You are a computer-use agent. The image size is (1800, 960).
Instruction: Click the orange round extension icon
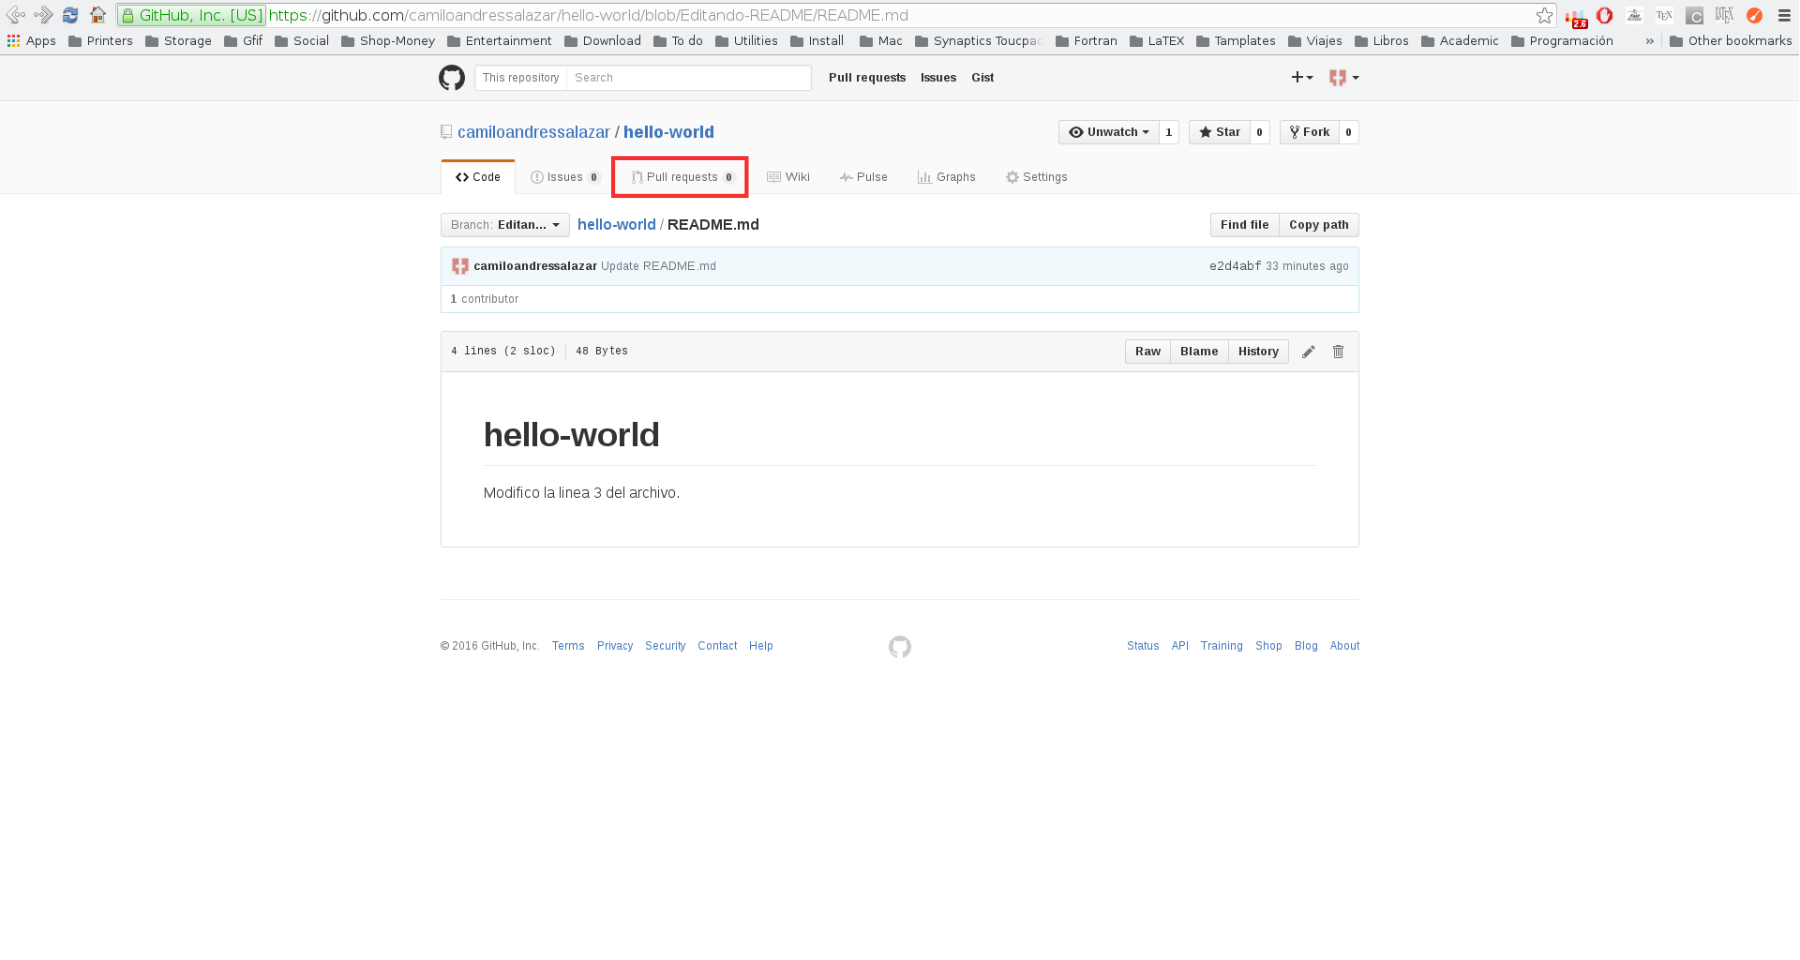point(1754,15)
